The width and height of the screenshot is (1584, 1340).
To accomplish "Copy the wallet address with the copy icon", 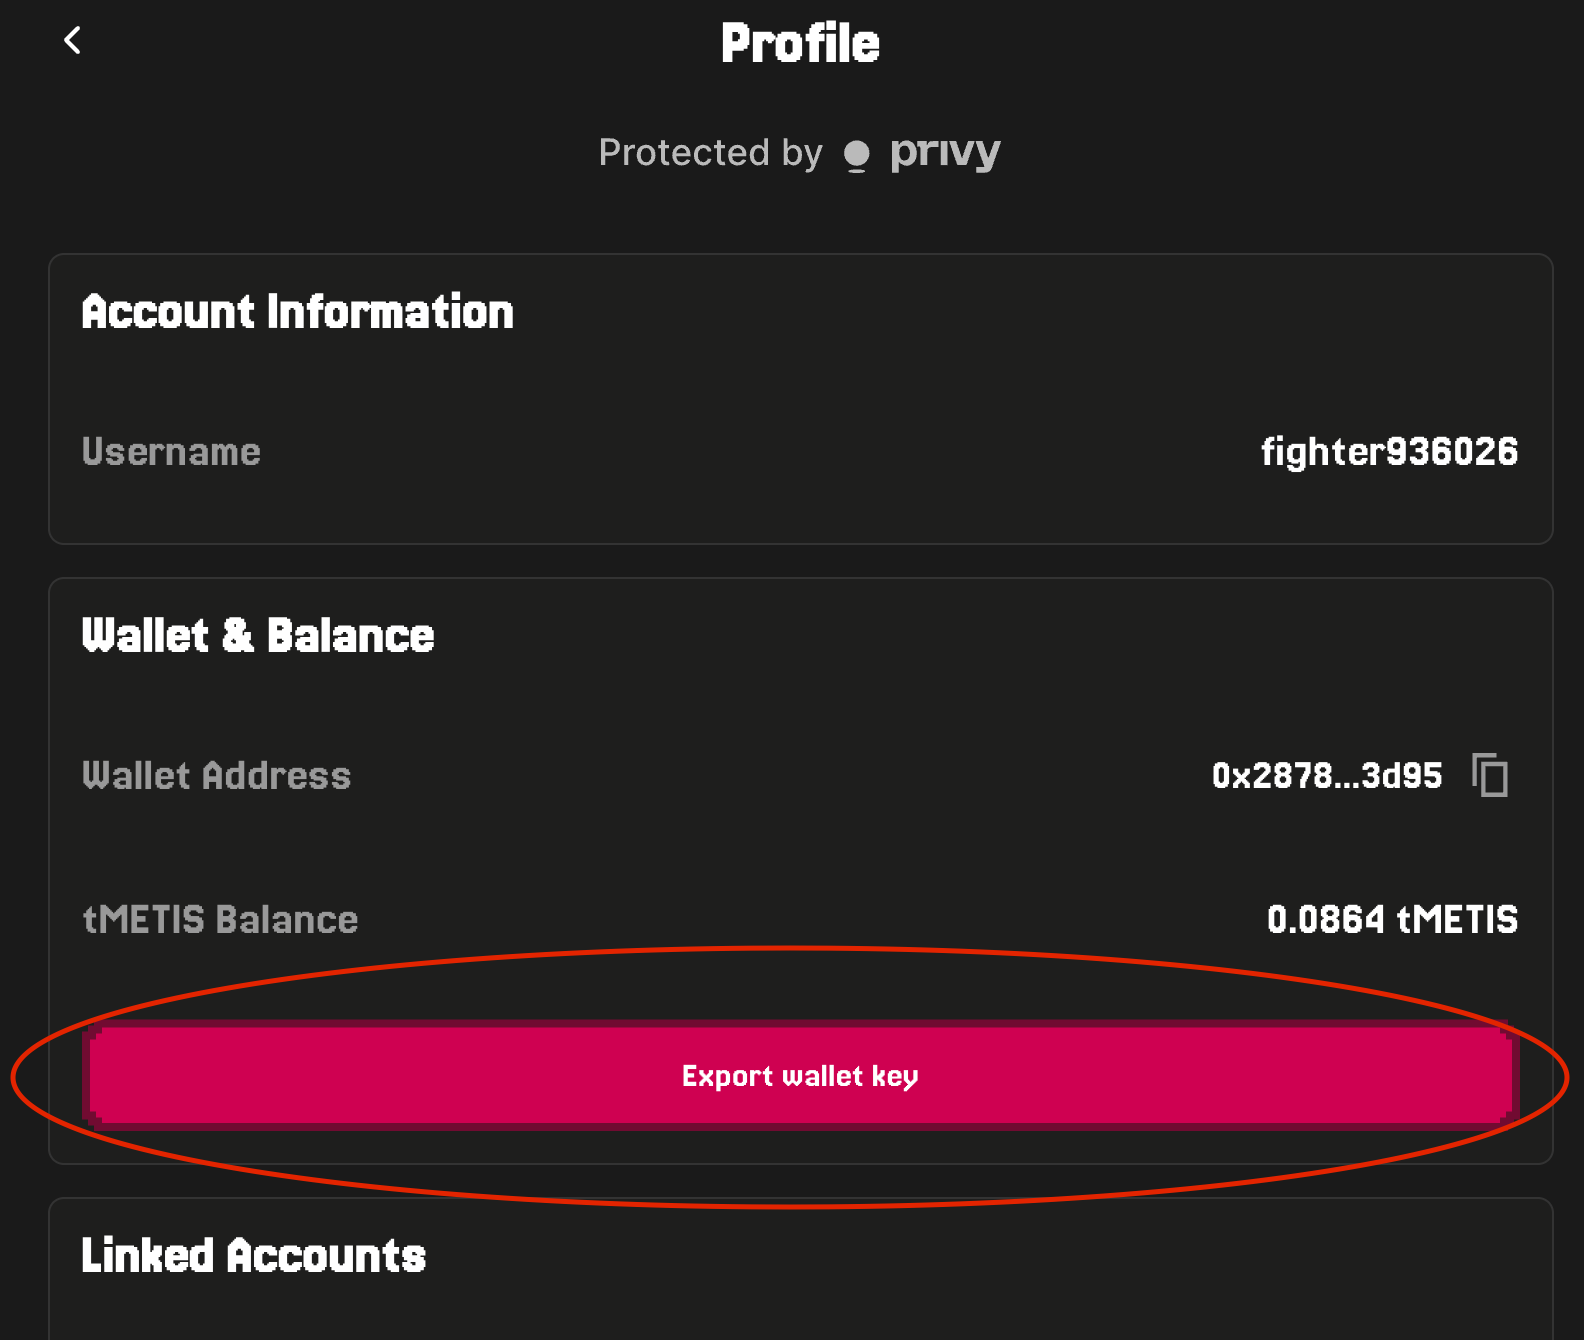I will point(1490,775).
